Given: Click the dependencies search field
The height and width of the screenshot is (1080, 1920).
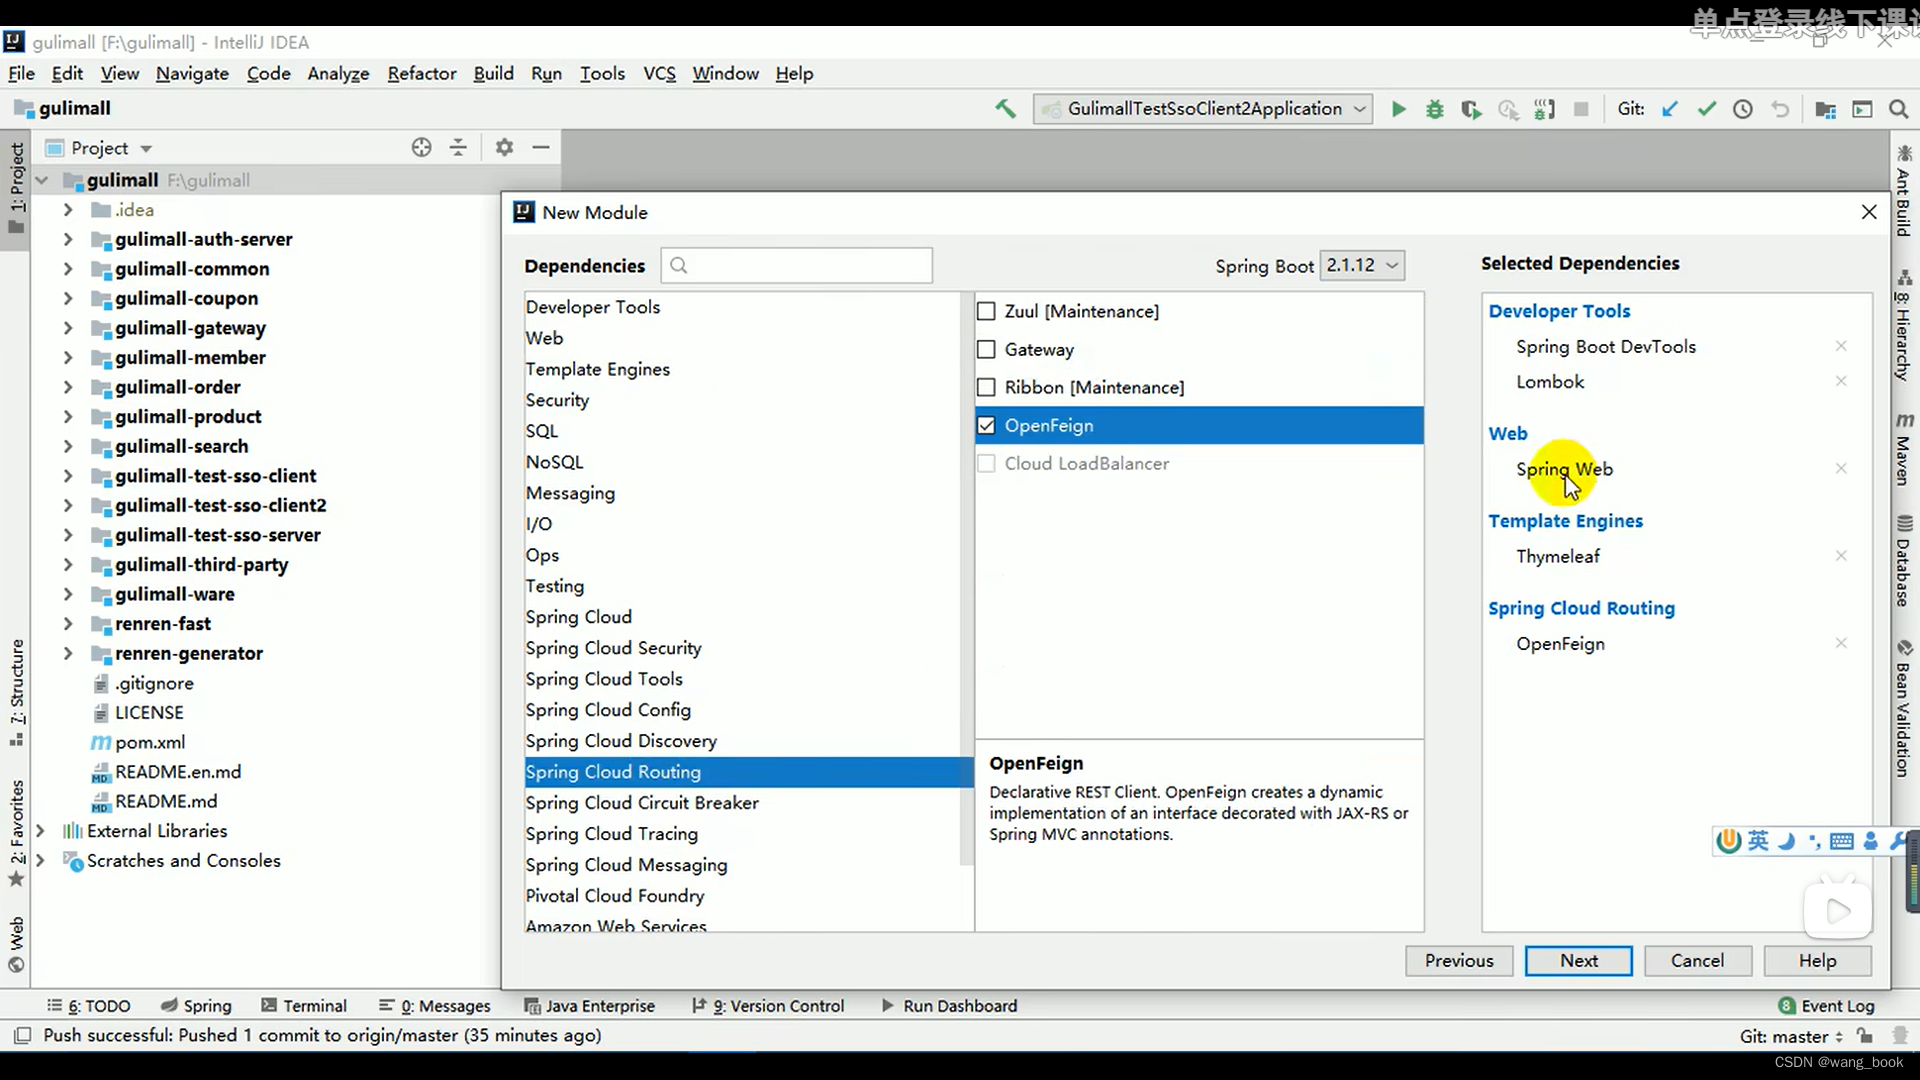Looking at the screenshot, I should click(796, 265).
